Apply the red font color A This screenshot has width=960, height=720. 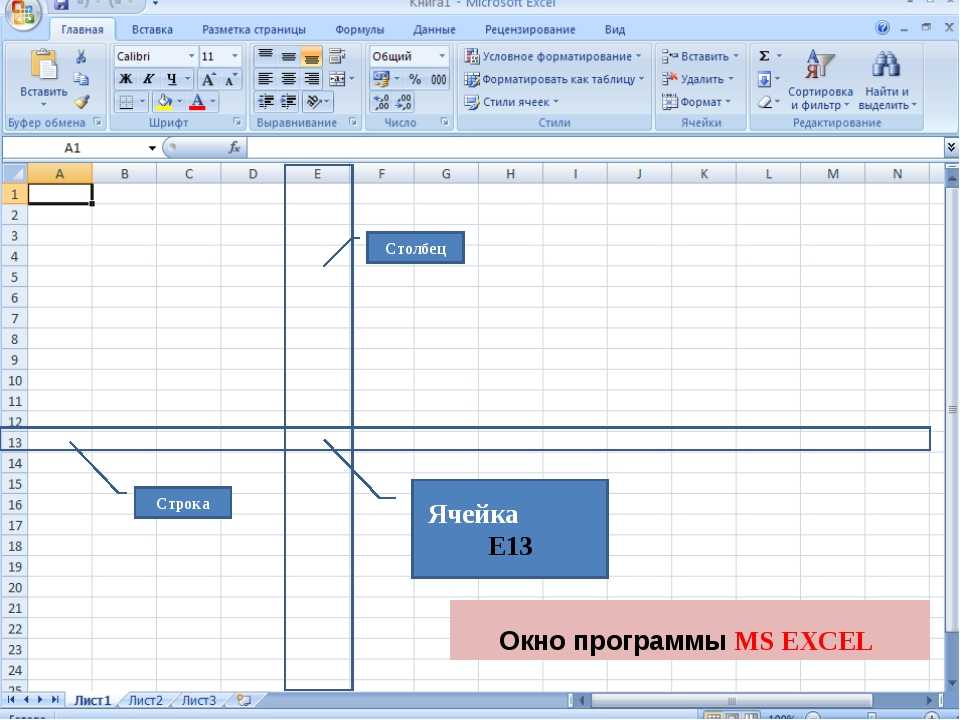point(197,102)
